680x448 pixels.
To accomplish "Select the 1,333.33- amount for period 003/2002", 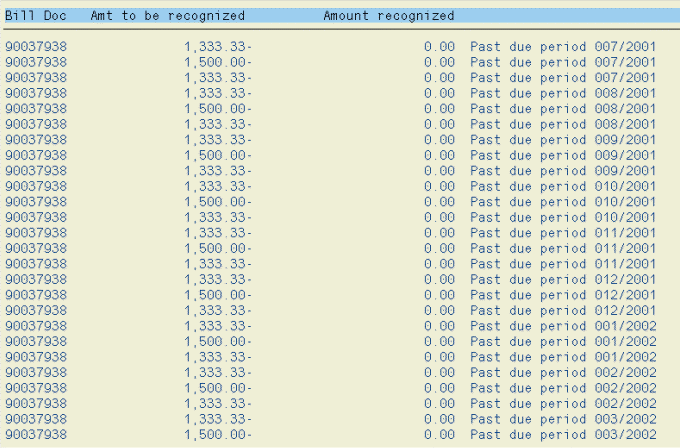I will pyautogui.click(x=218, y=419).
